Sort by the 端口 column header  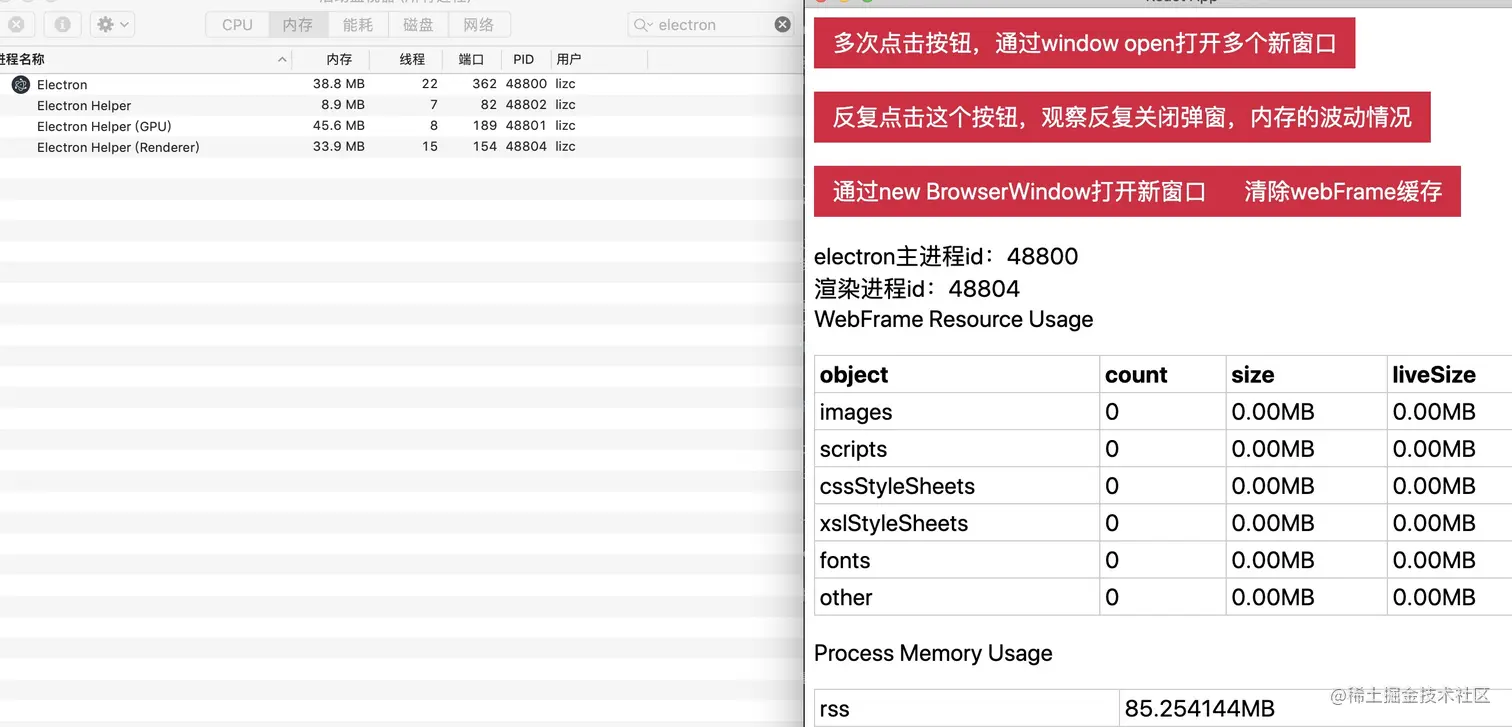(471, 60)
